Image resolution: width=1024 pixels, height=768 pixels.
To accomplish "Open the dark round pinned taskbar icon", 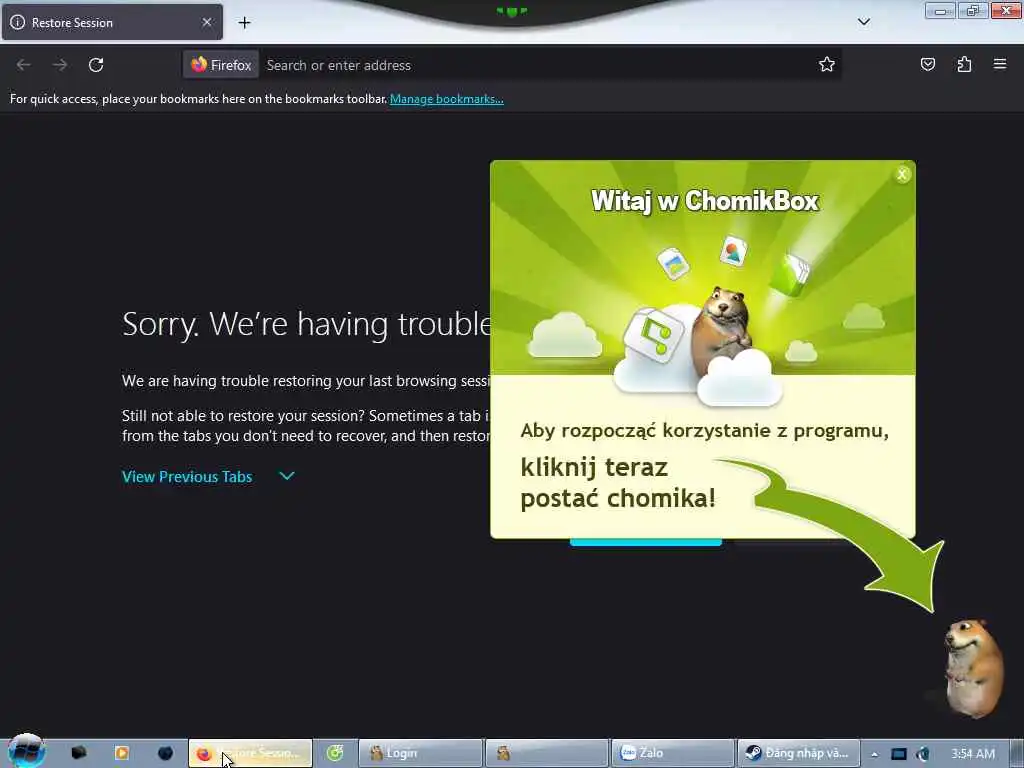I will tap(165, 753).
